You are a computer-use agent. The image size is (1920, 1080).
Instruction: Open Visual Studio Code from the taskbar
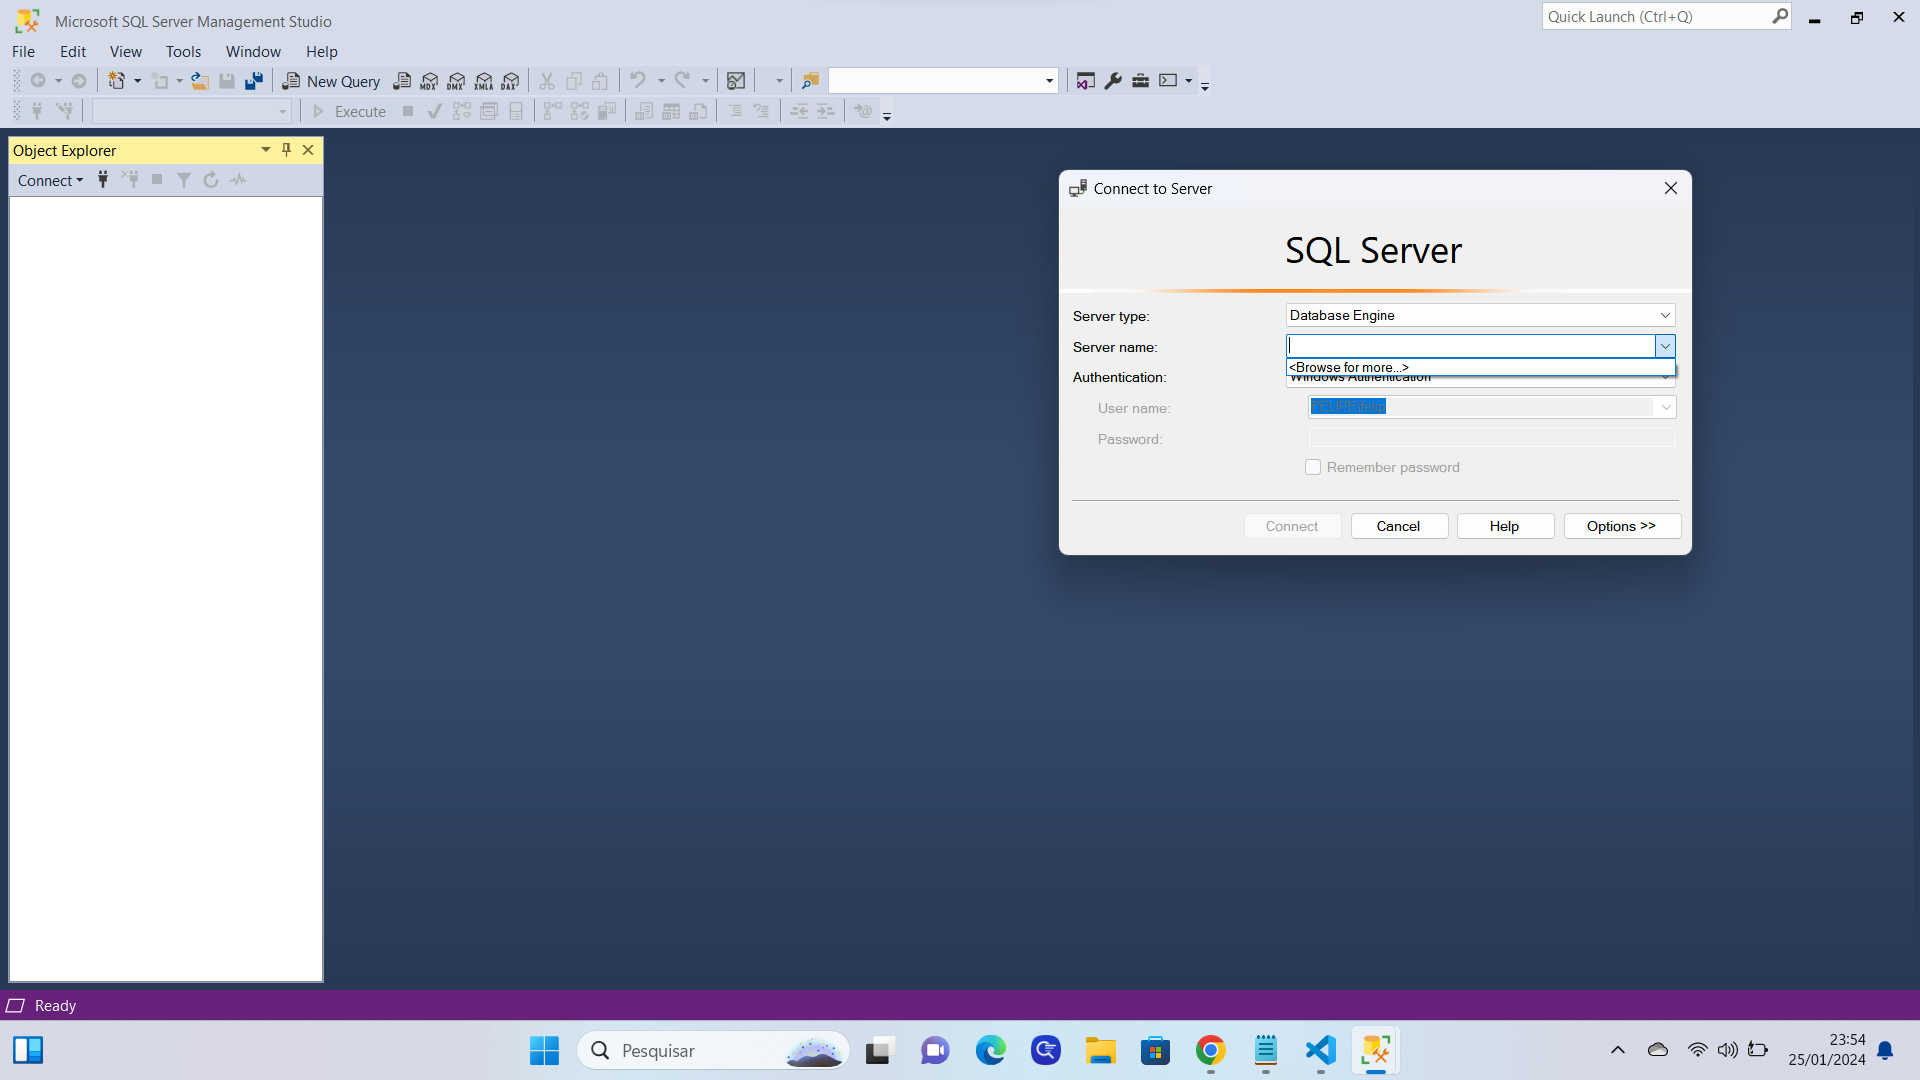click(x=1320, y=1050)
